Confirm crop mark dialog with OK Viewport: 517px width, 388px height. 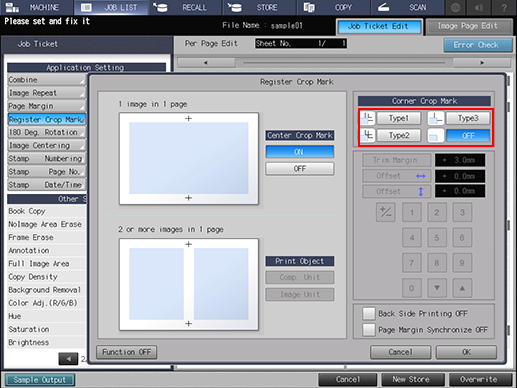click(x=466, y=352)
